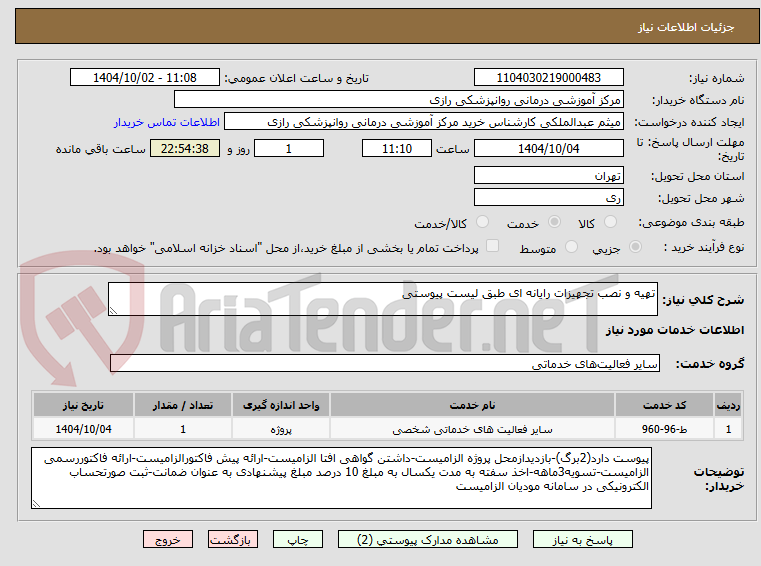Screen dimensions: 761x566
Task: Select the کالا/خدمت radio button
Action: coord(482,222)
